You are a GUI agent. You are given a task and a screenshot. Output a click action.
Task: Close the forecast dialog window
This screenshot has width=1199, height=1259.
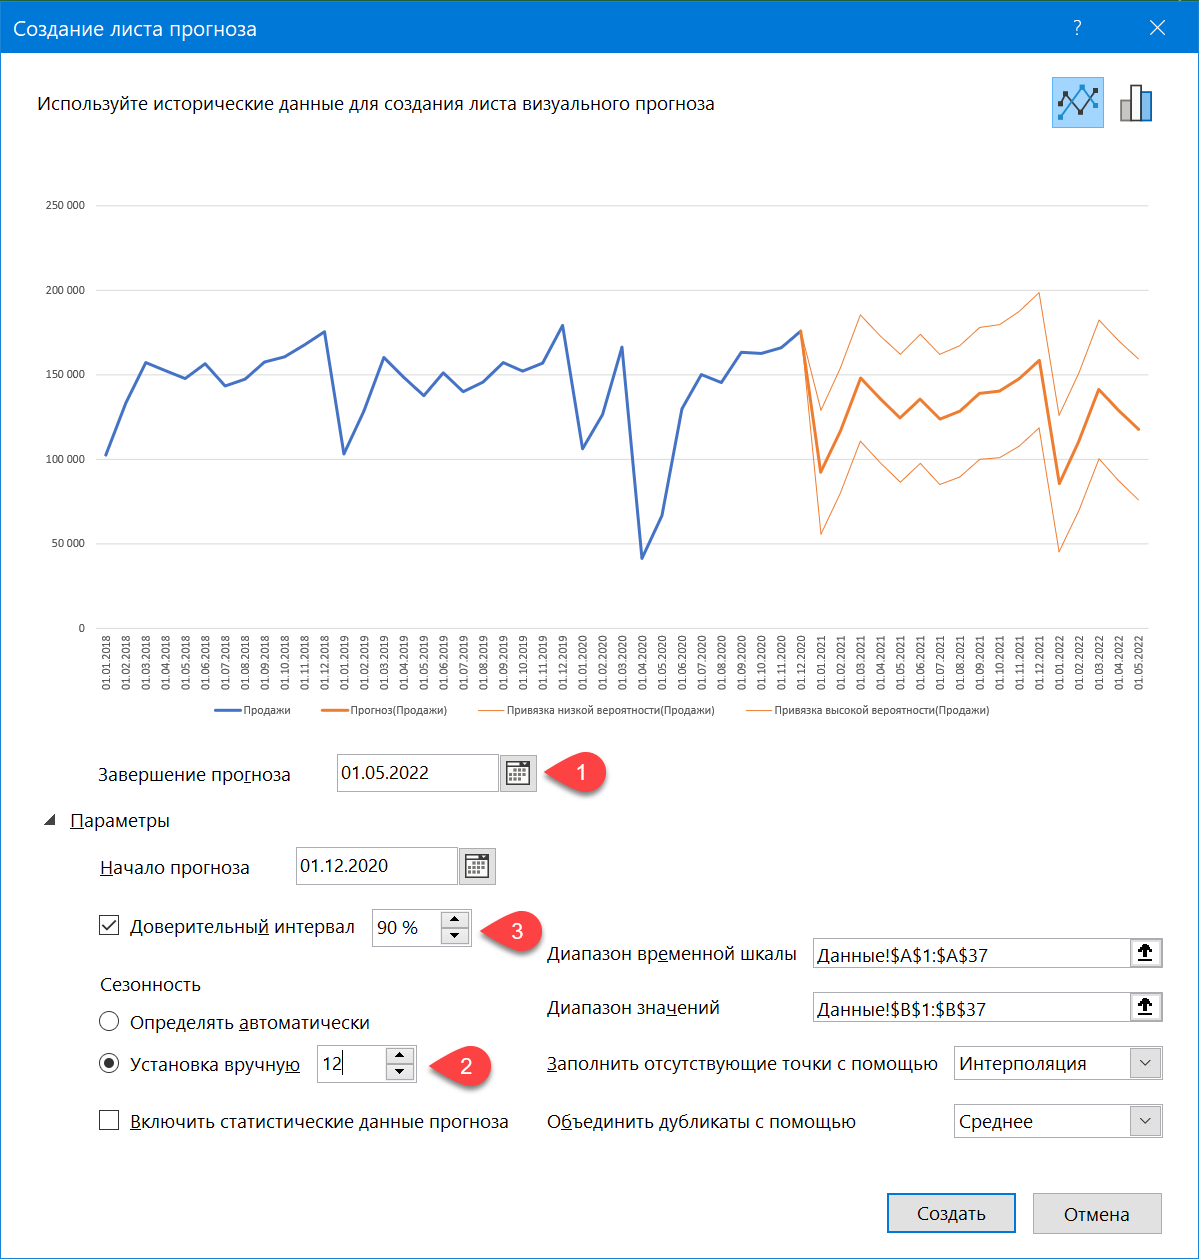pos(1157,28)
